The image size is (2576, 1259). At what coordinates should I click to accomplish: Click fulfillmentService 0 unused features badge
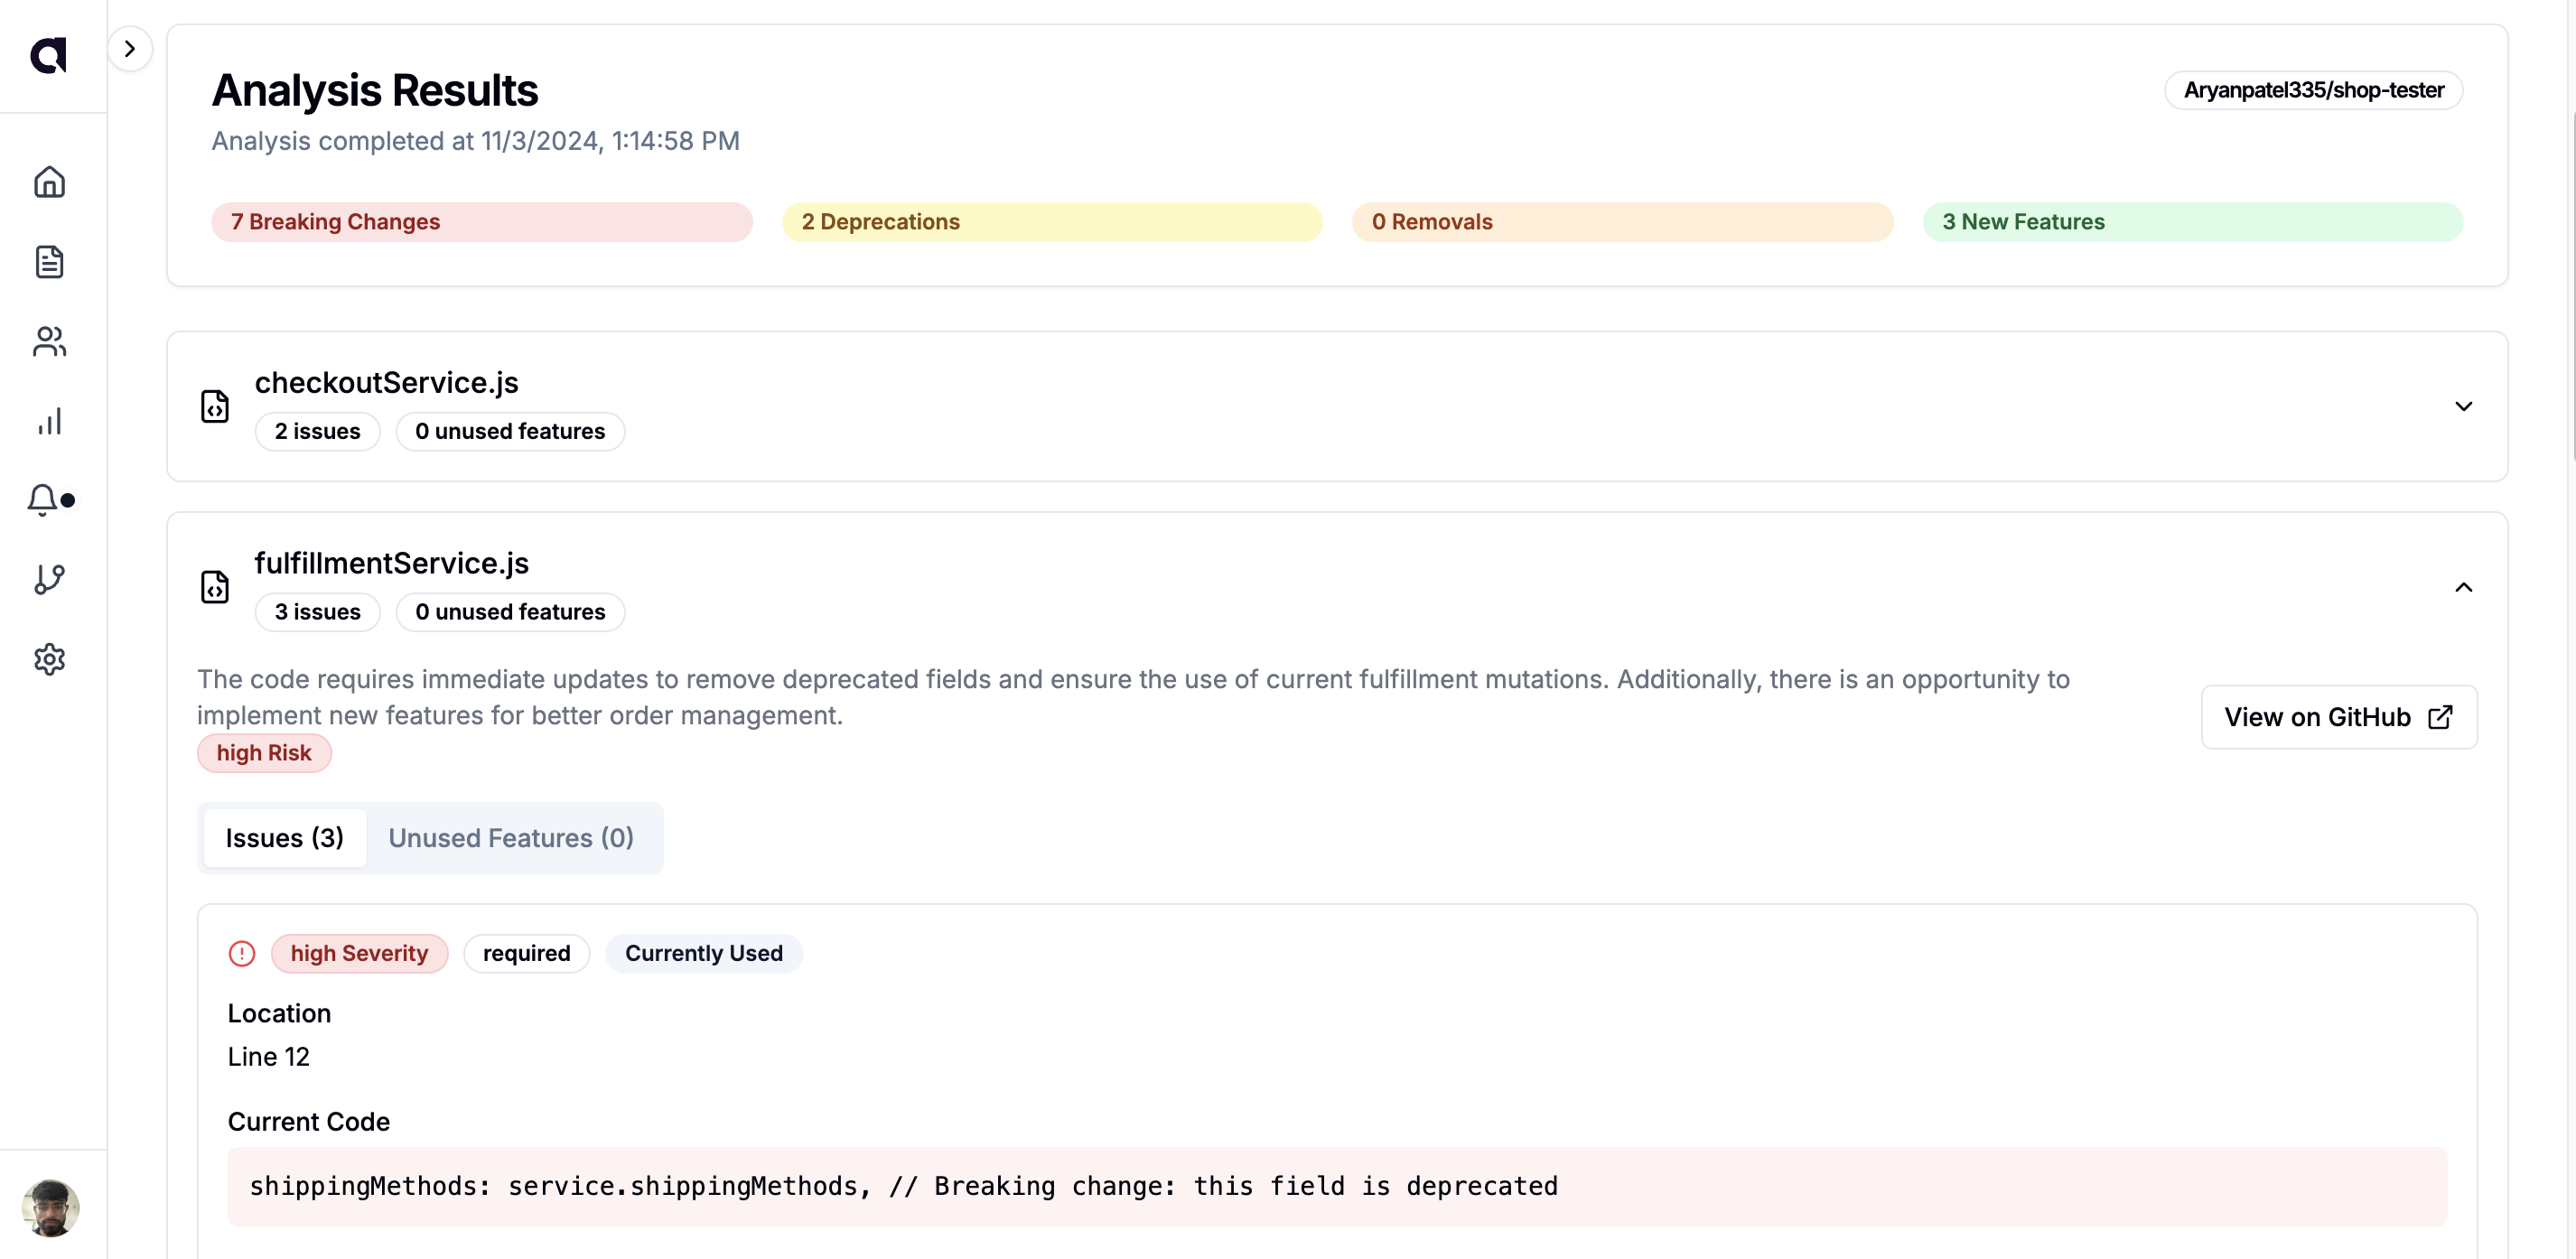510,612
